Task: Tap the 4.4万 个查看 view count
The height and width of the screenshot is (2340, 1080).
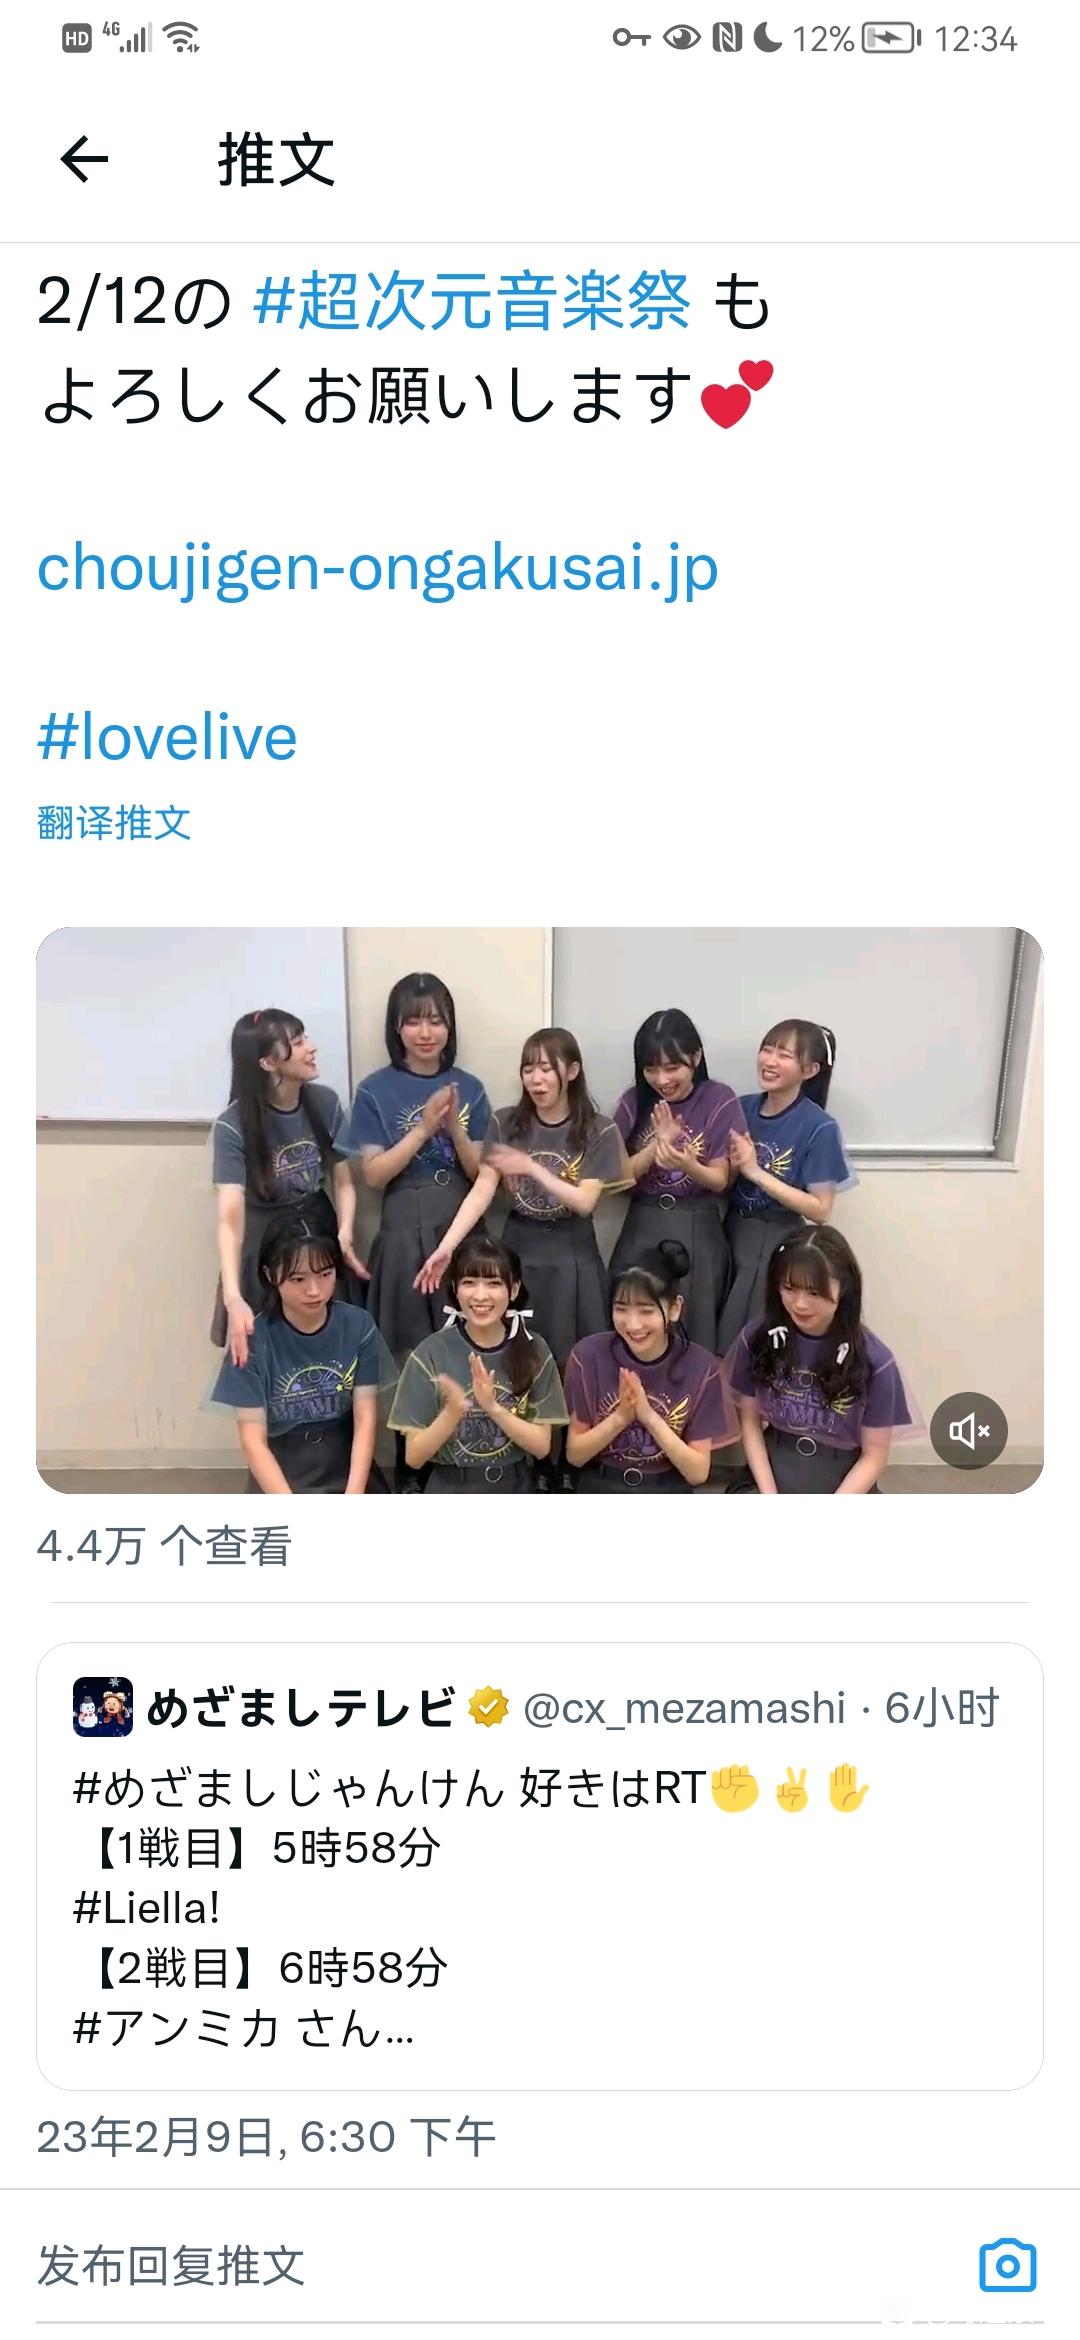Action: 164,1546
